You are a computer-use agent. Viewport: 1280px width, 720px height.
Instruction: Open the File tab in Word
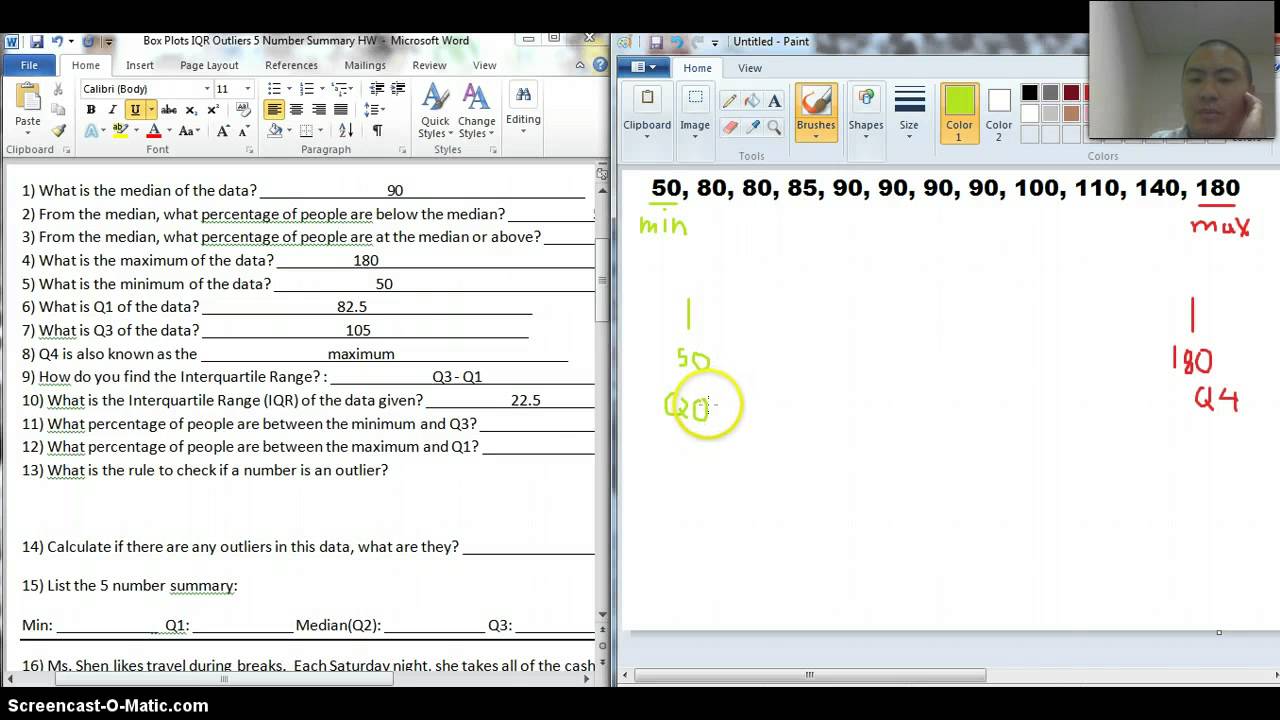29,65
